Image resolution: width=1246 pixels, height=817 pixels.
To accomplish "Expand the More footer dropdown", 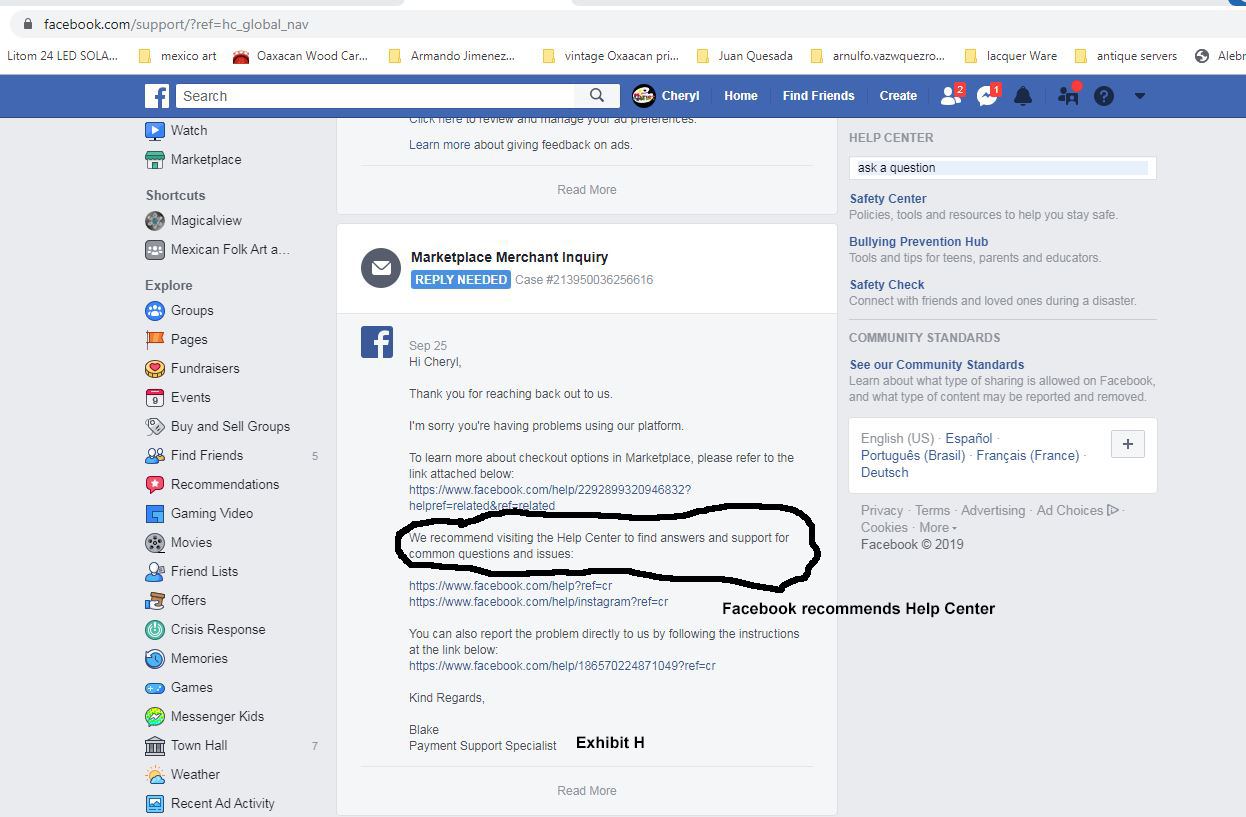I will click(x=938, y=528).
